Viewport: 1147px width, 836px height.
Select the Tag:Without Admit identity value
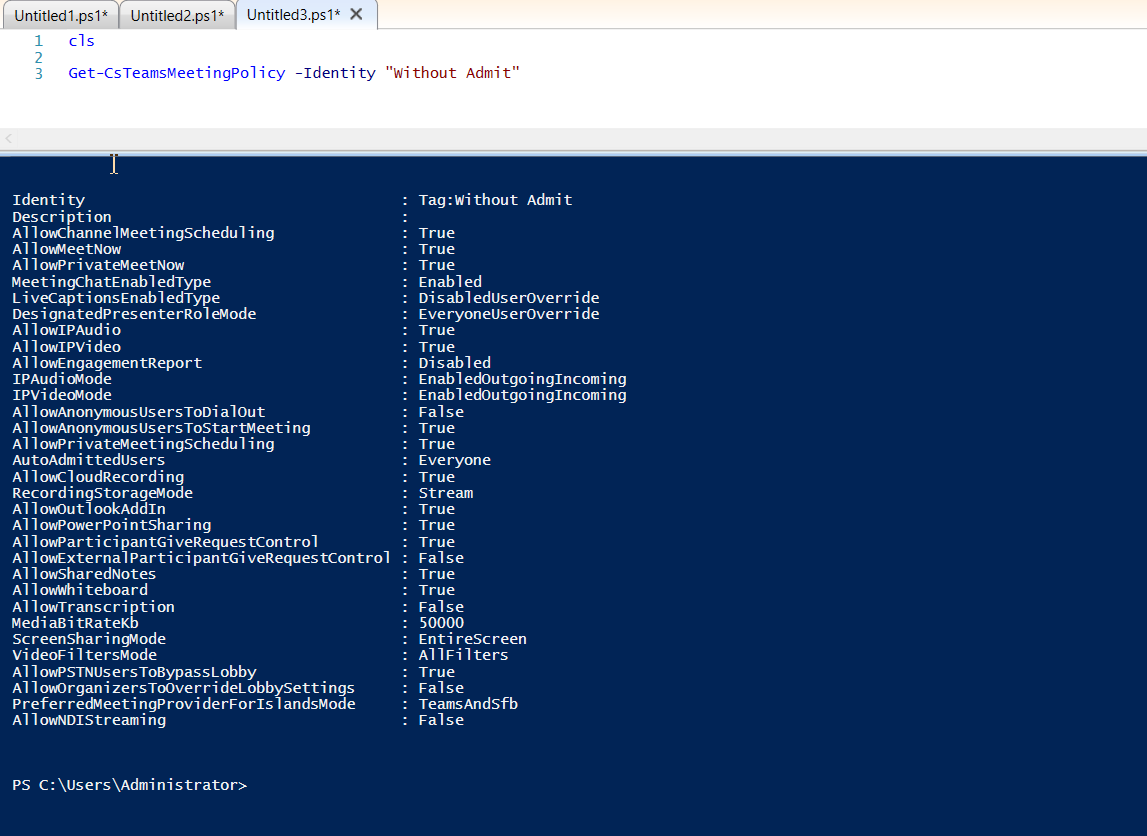496,199
